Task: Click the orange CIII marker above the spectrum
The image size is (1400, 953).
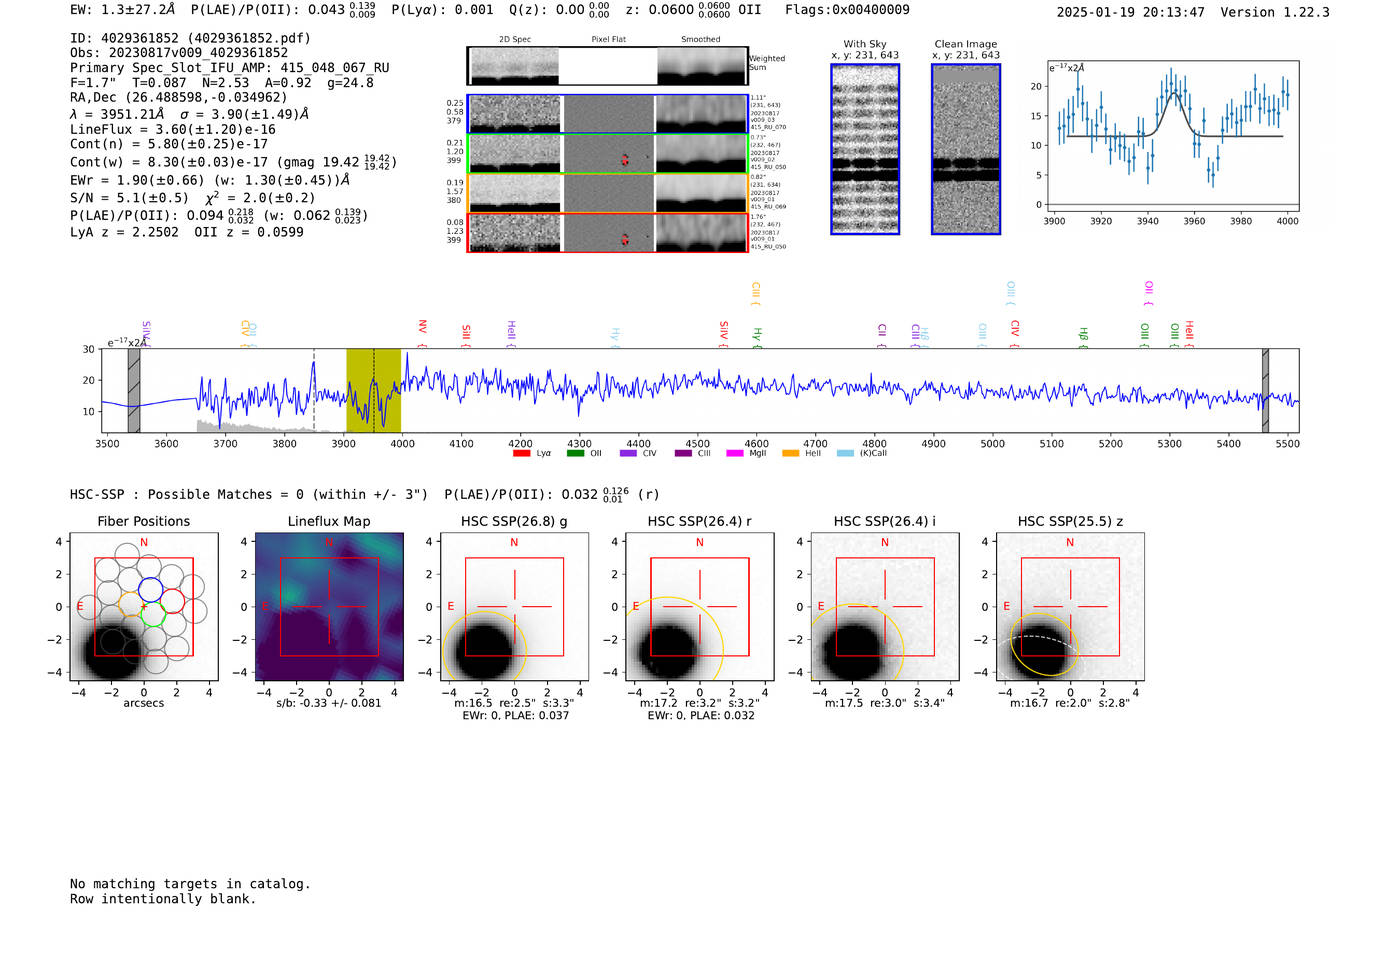Action: pyautogui.click(x=756, y=293)
